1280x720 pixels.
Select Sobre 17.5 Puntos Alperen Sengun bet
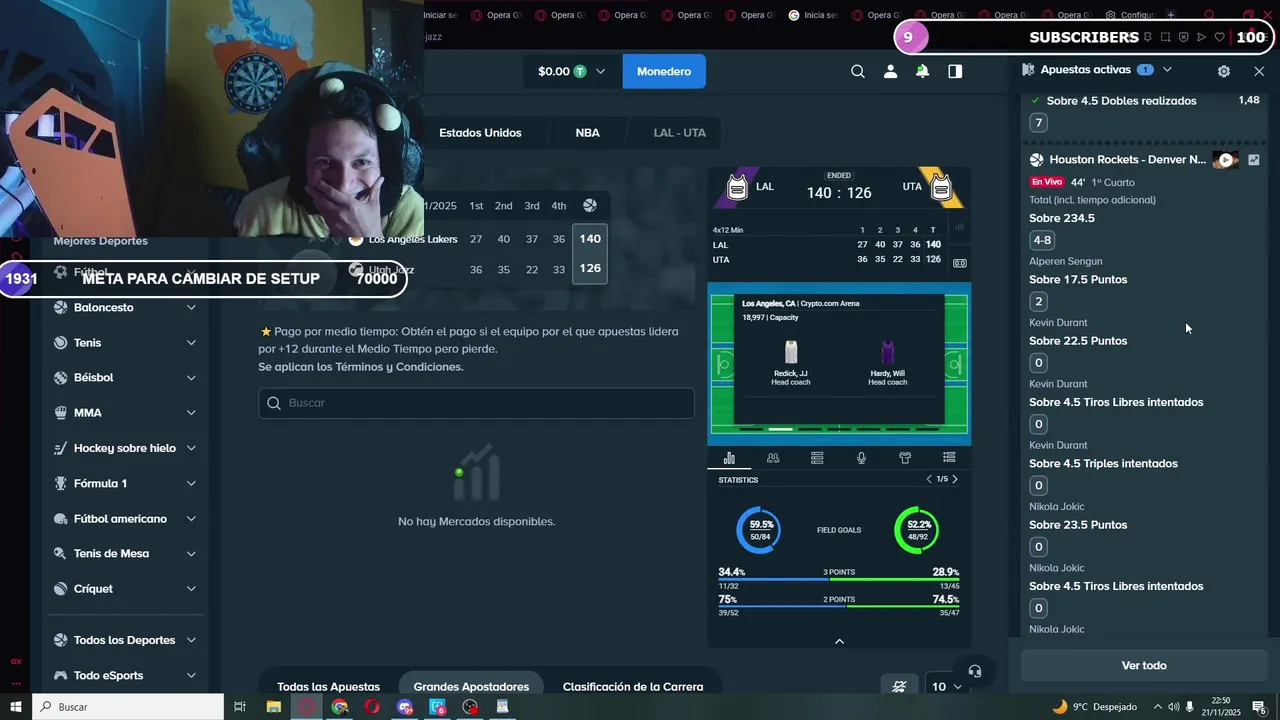[x=1078, y=280]
